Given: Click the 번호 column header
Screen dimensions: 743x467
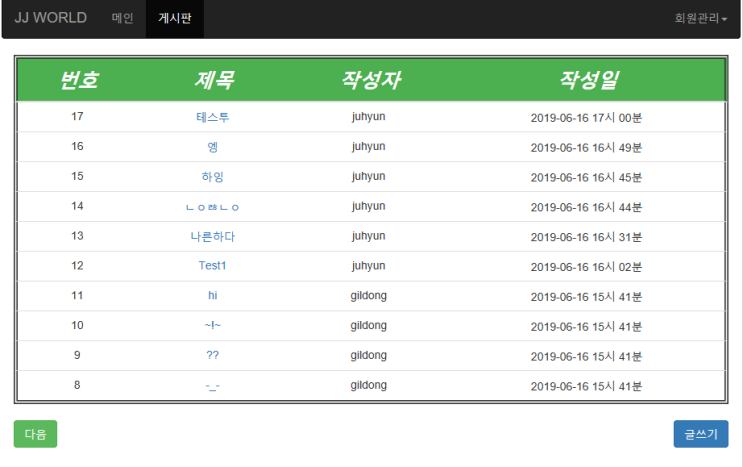Looking at the screenshot, I should pyautogui.click(x=78, y=80).
